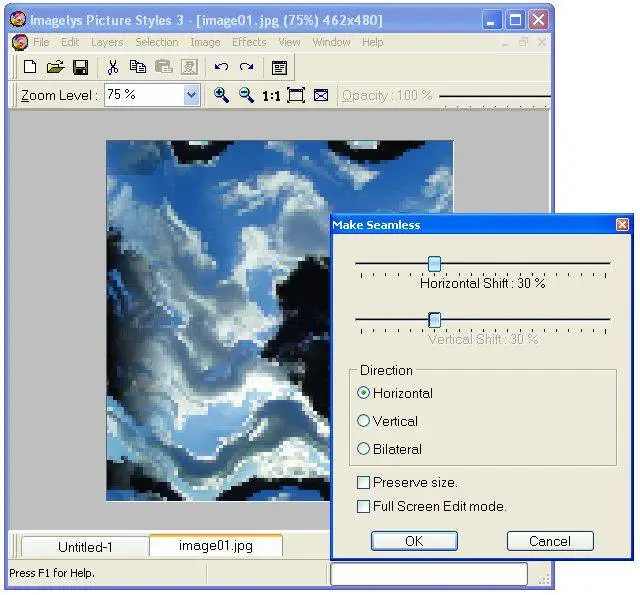The width and height of the screenshot is (640, 595).
Task: Click the Open folder icon
Action: click(56, 67)
